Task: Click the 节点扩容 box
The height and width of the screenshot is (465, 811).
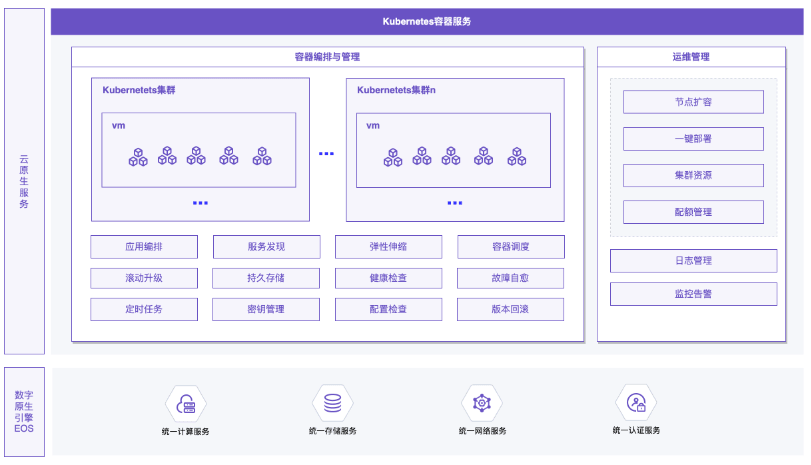Action: point(693,102)
